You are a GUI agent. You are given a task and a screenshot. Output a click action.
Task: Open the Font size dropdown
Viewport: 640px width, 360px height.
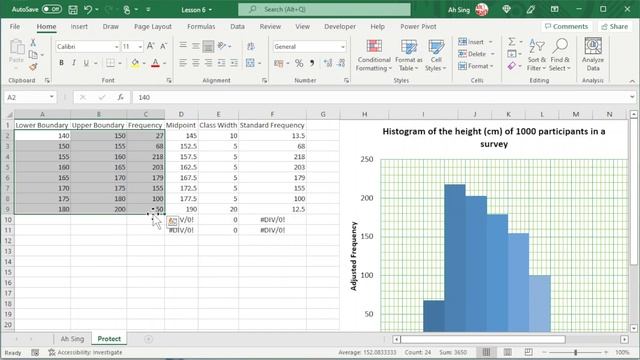click(x=140, y=47)
